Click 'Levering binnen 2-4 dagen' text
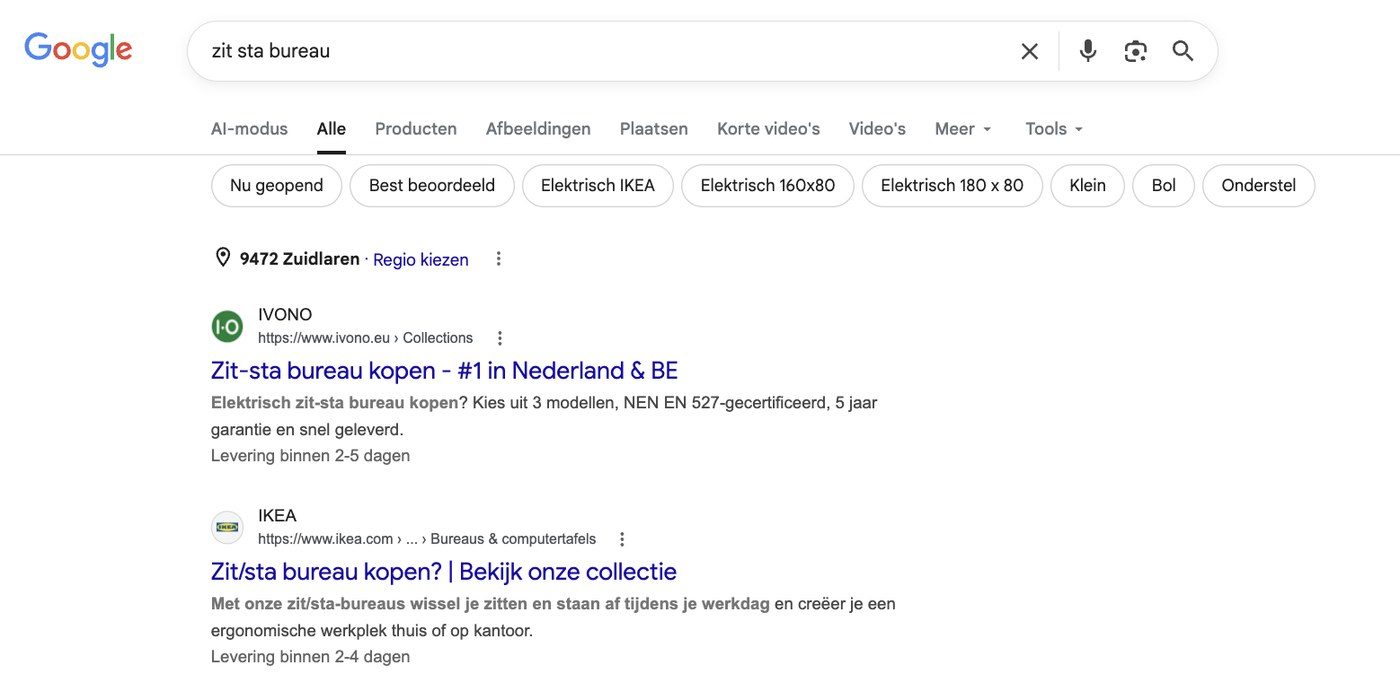The image size is (1400, 700). [x=310, y=657]
